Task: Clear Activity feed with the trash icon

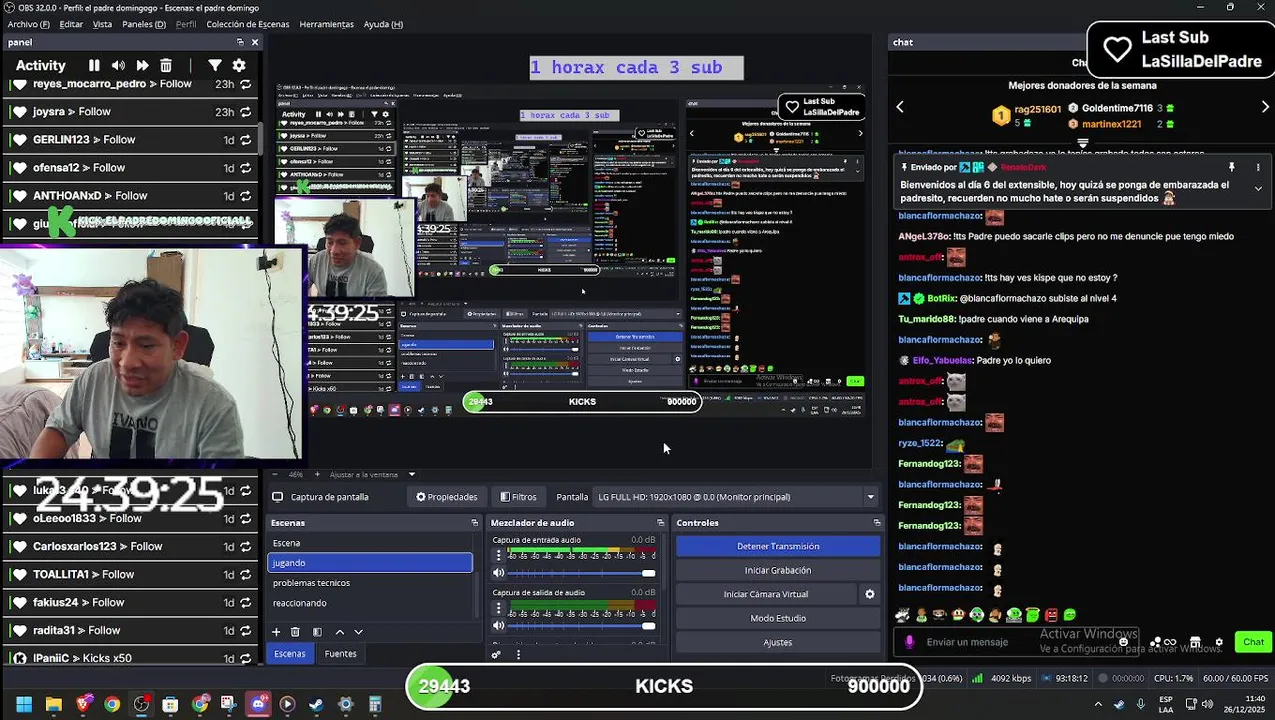Action: [166, 65]
